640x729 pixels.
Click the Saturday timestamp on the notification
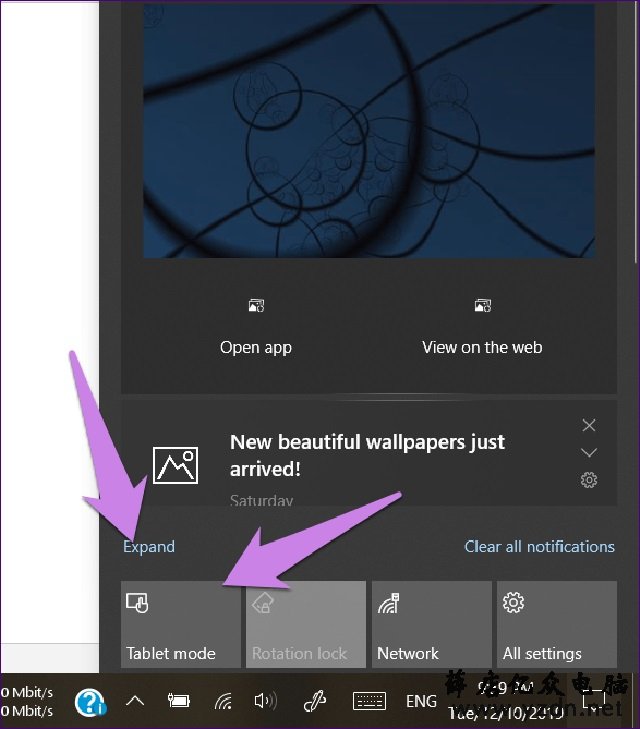click(261, 501)
